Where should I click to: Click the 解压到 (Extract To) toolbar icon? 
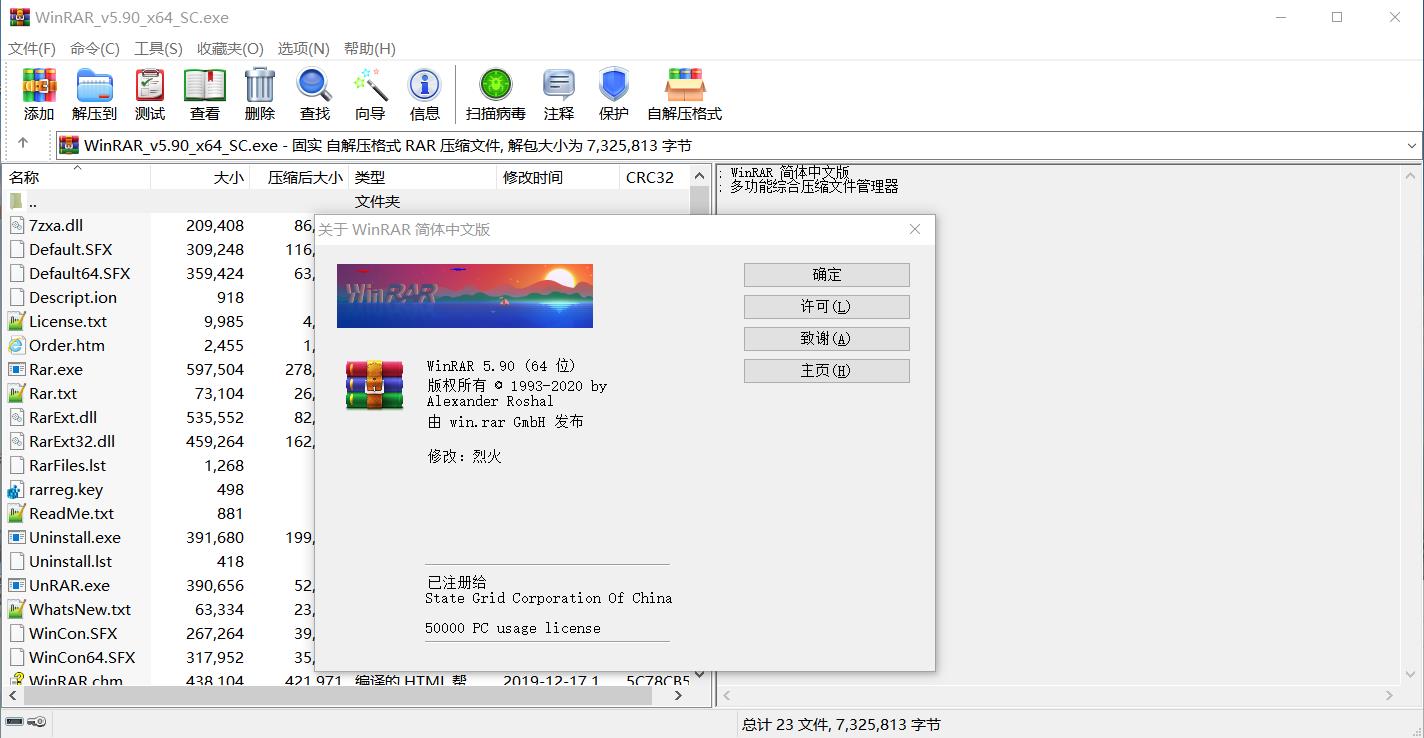(94, 86)
